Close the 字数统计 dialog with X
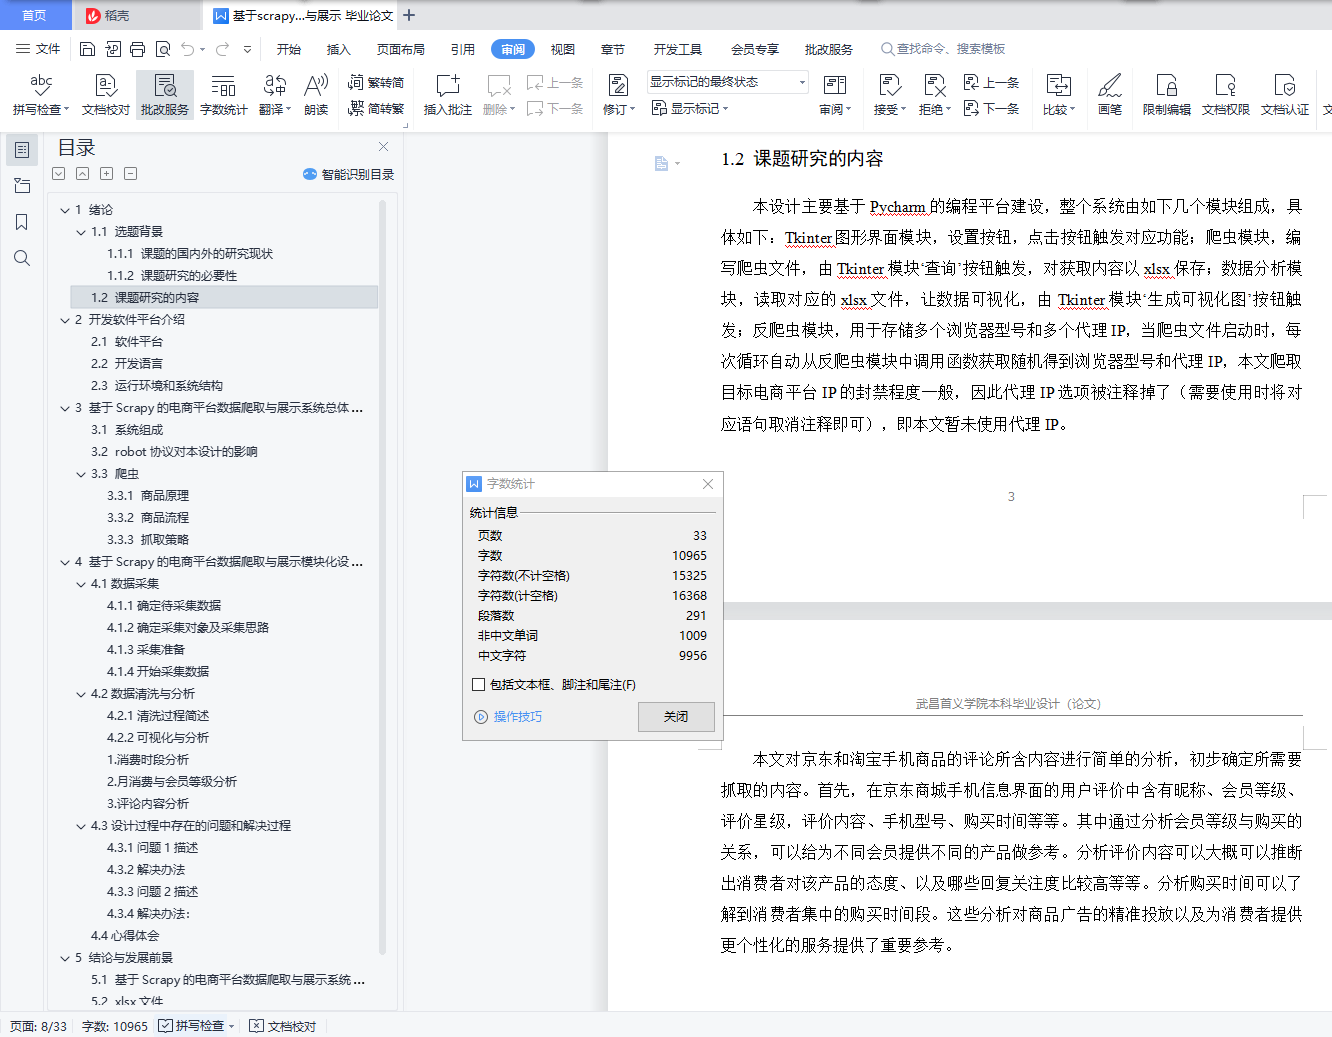 (708, 484)
